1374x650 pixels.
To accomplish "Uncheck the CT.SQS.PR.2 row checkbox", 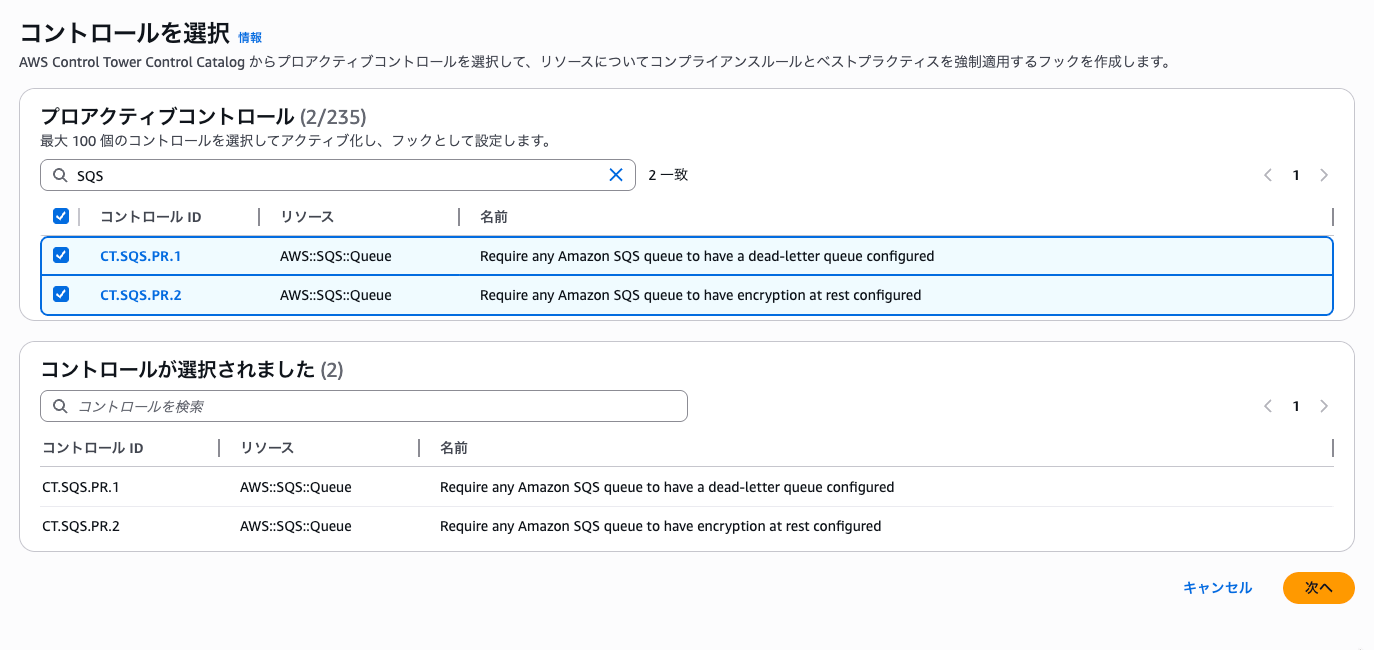I will (x=61, y=294).
